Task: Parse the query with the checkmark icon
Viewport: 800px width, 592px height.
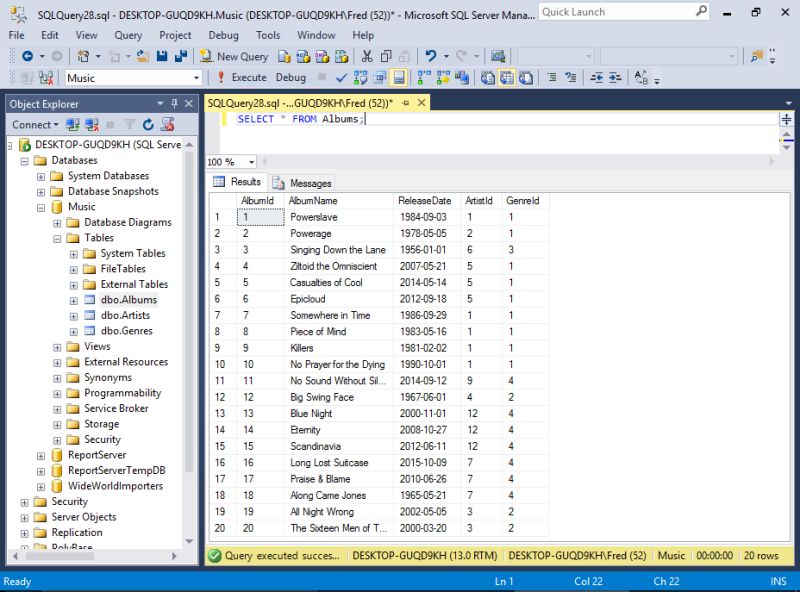Action: pos(341,78)
